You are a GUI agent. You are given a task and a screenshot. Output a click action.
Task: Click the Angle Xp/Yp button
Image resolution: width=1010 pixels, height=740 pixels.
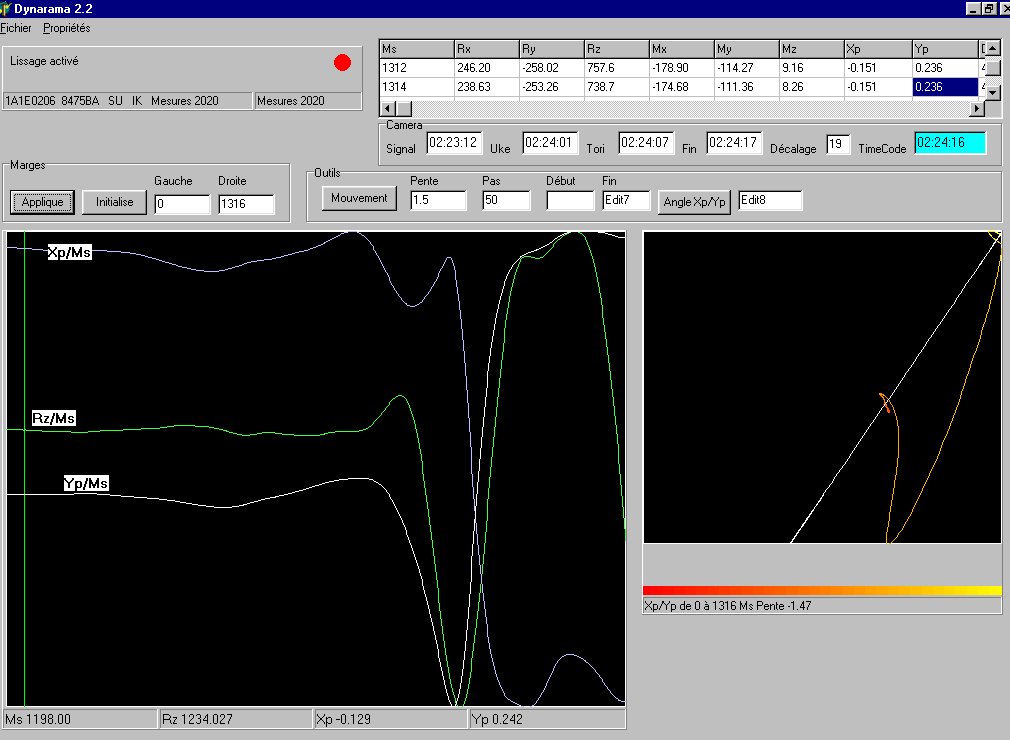coord(694,202)
